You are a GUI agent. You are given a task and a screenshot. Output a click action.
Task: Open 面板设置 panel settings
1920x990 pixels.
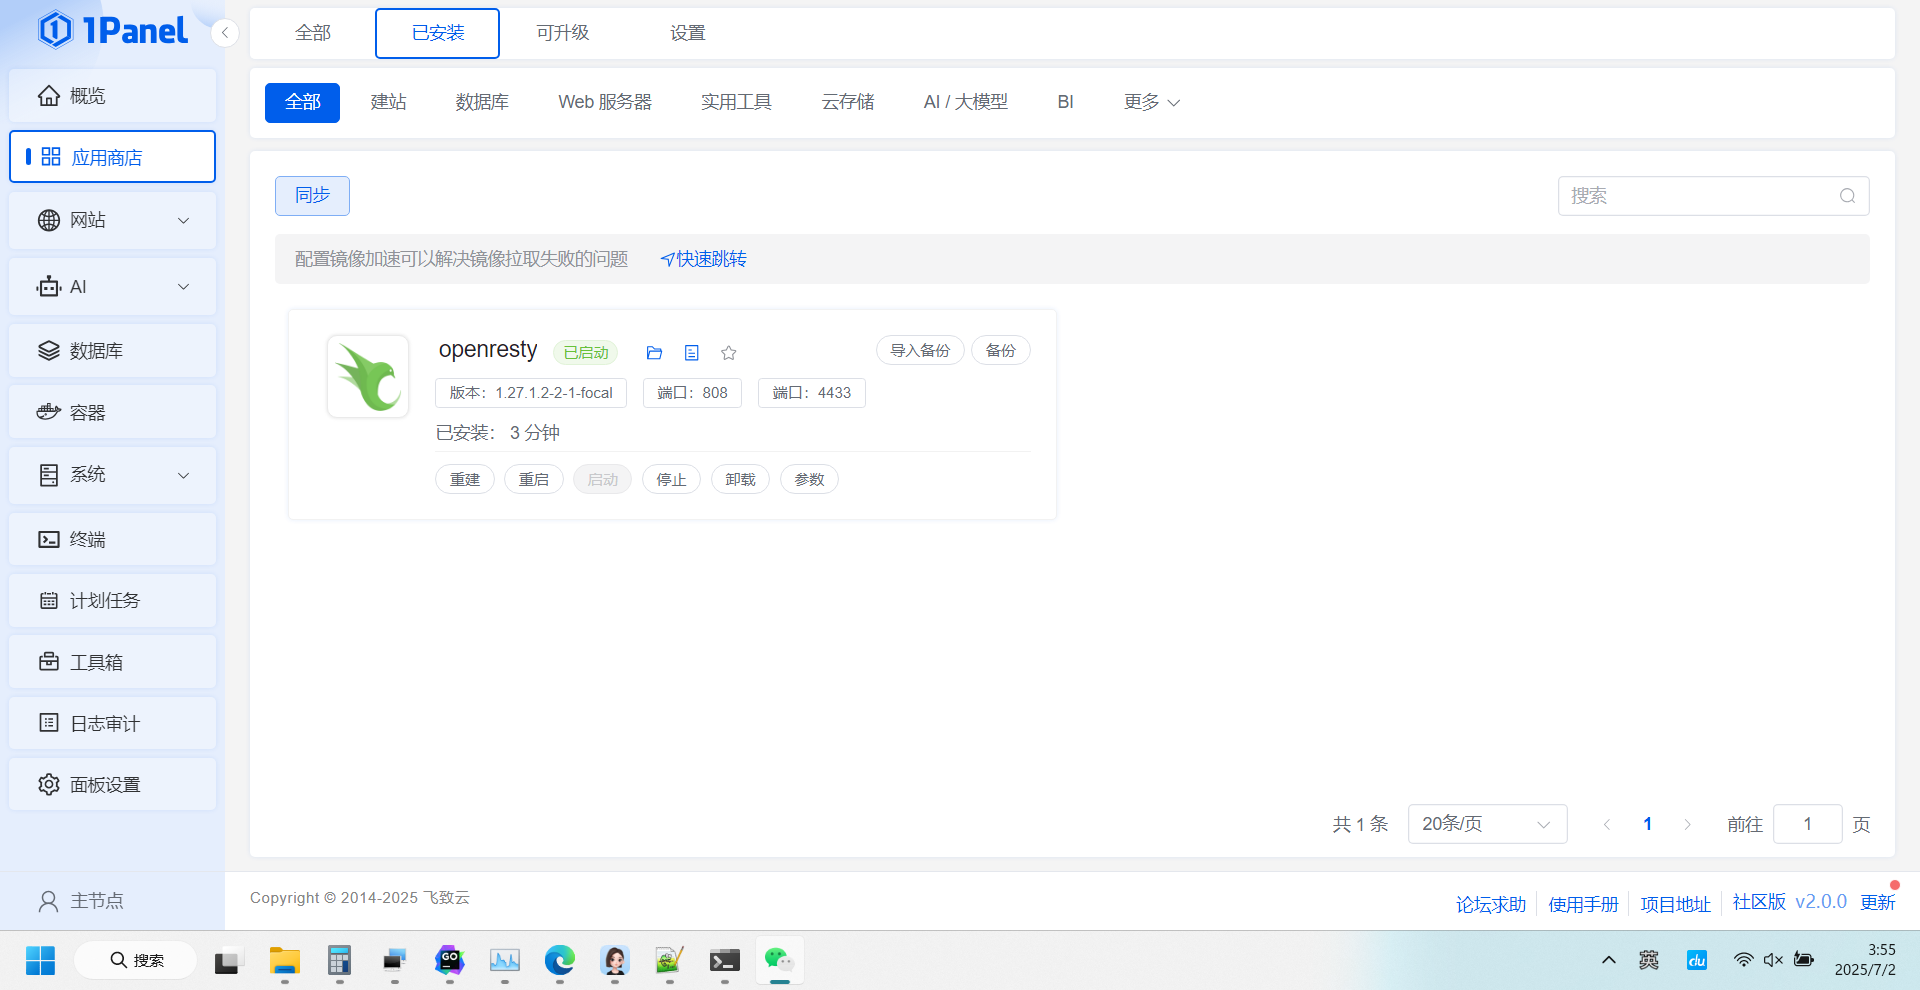point(112,785)
